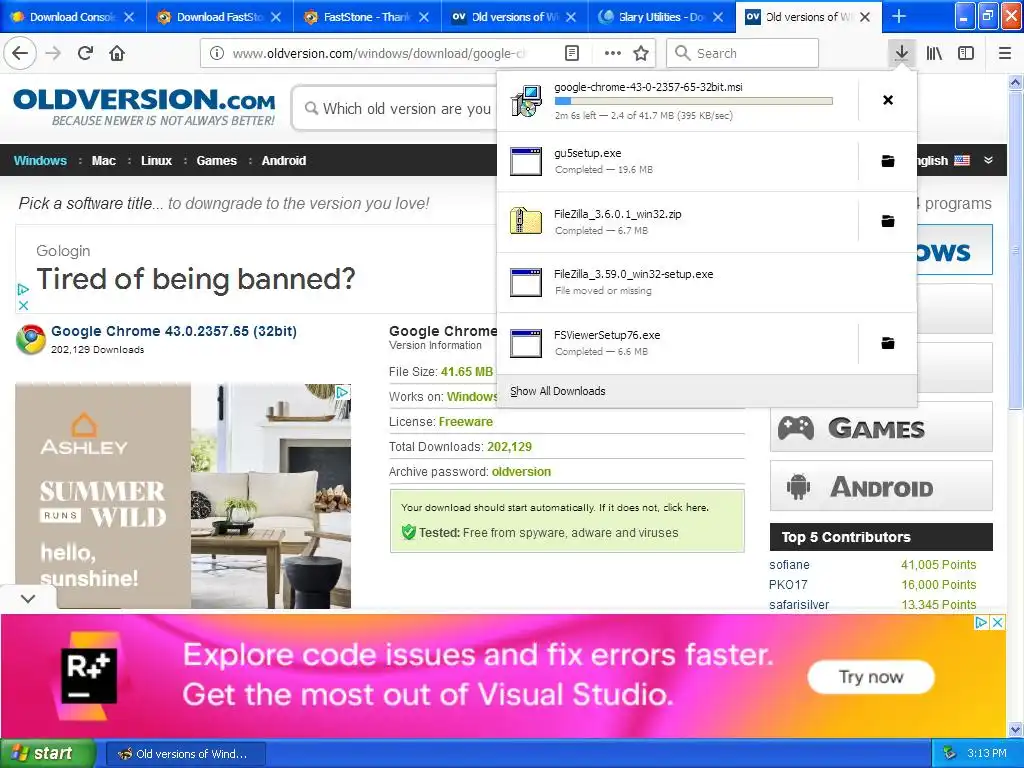Select the Windows menu item
Image resolution: width=1024 pixels, height=768 pixels.
click(x=40, y=161)
